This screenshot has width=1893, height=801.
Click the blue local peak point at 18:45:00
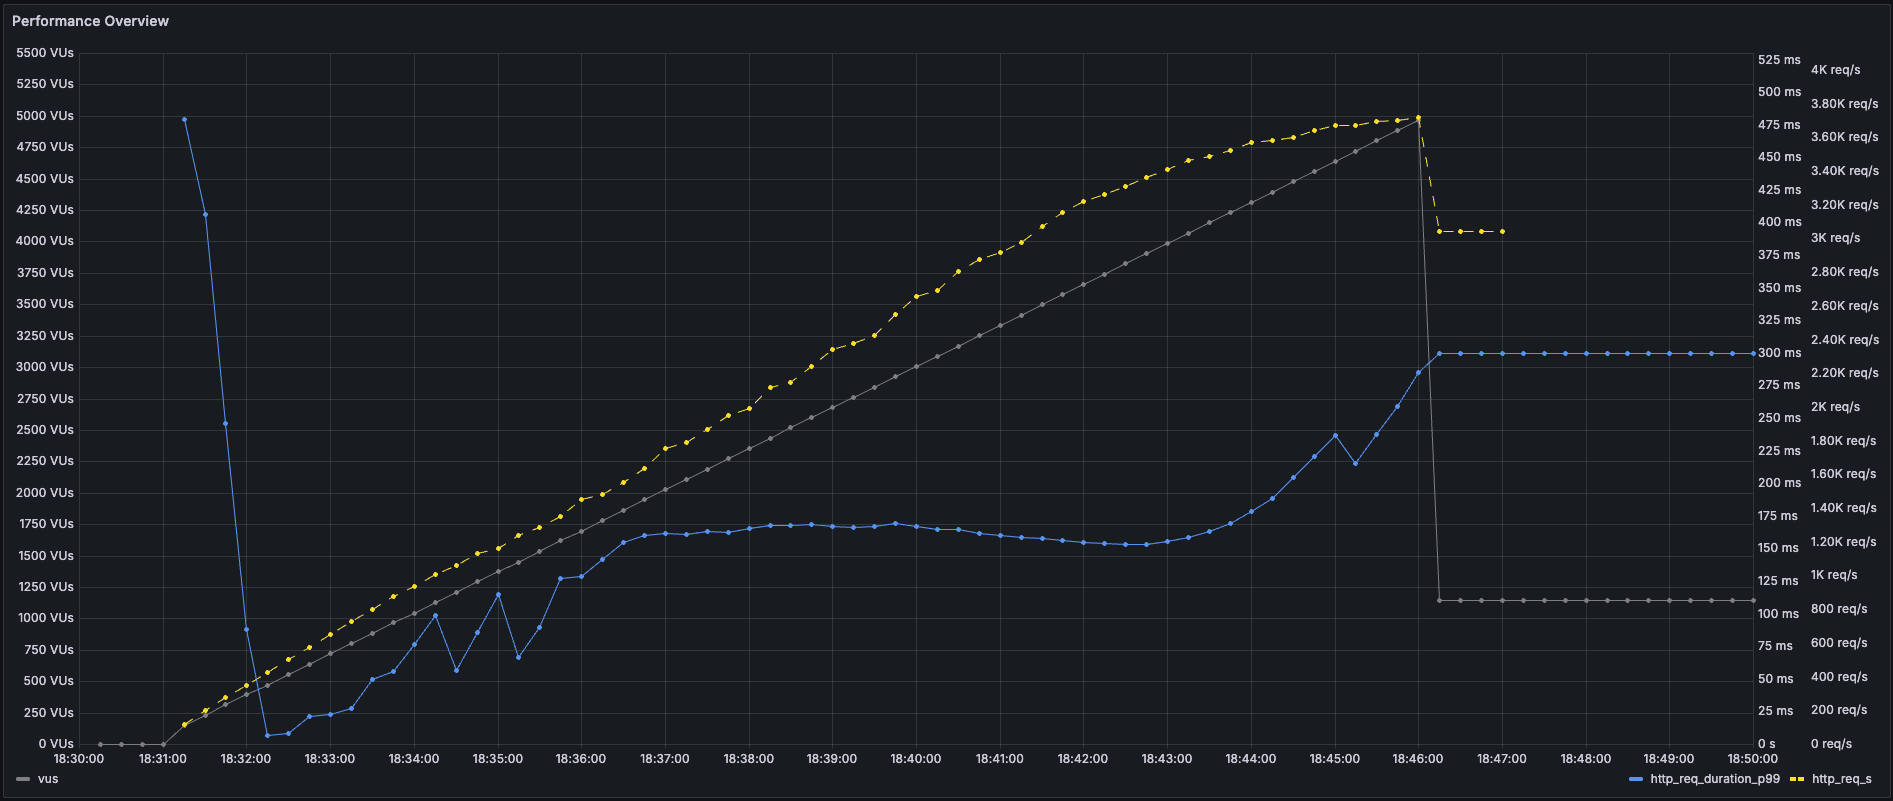pyautogui.click(x=1335, y=436)
